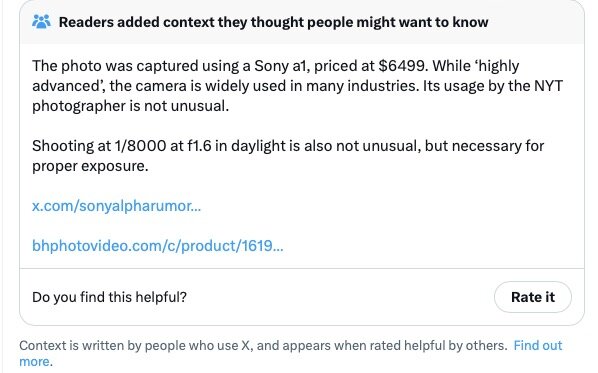Click the "widely used in many industries" phrase
598x373 pixels.
(x=311, y=86)
